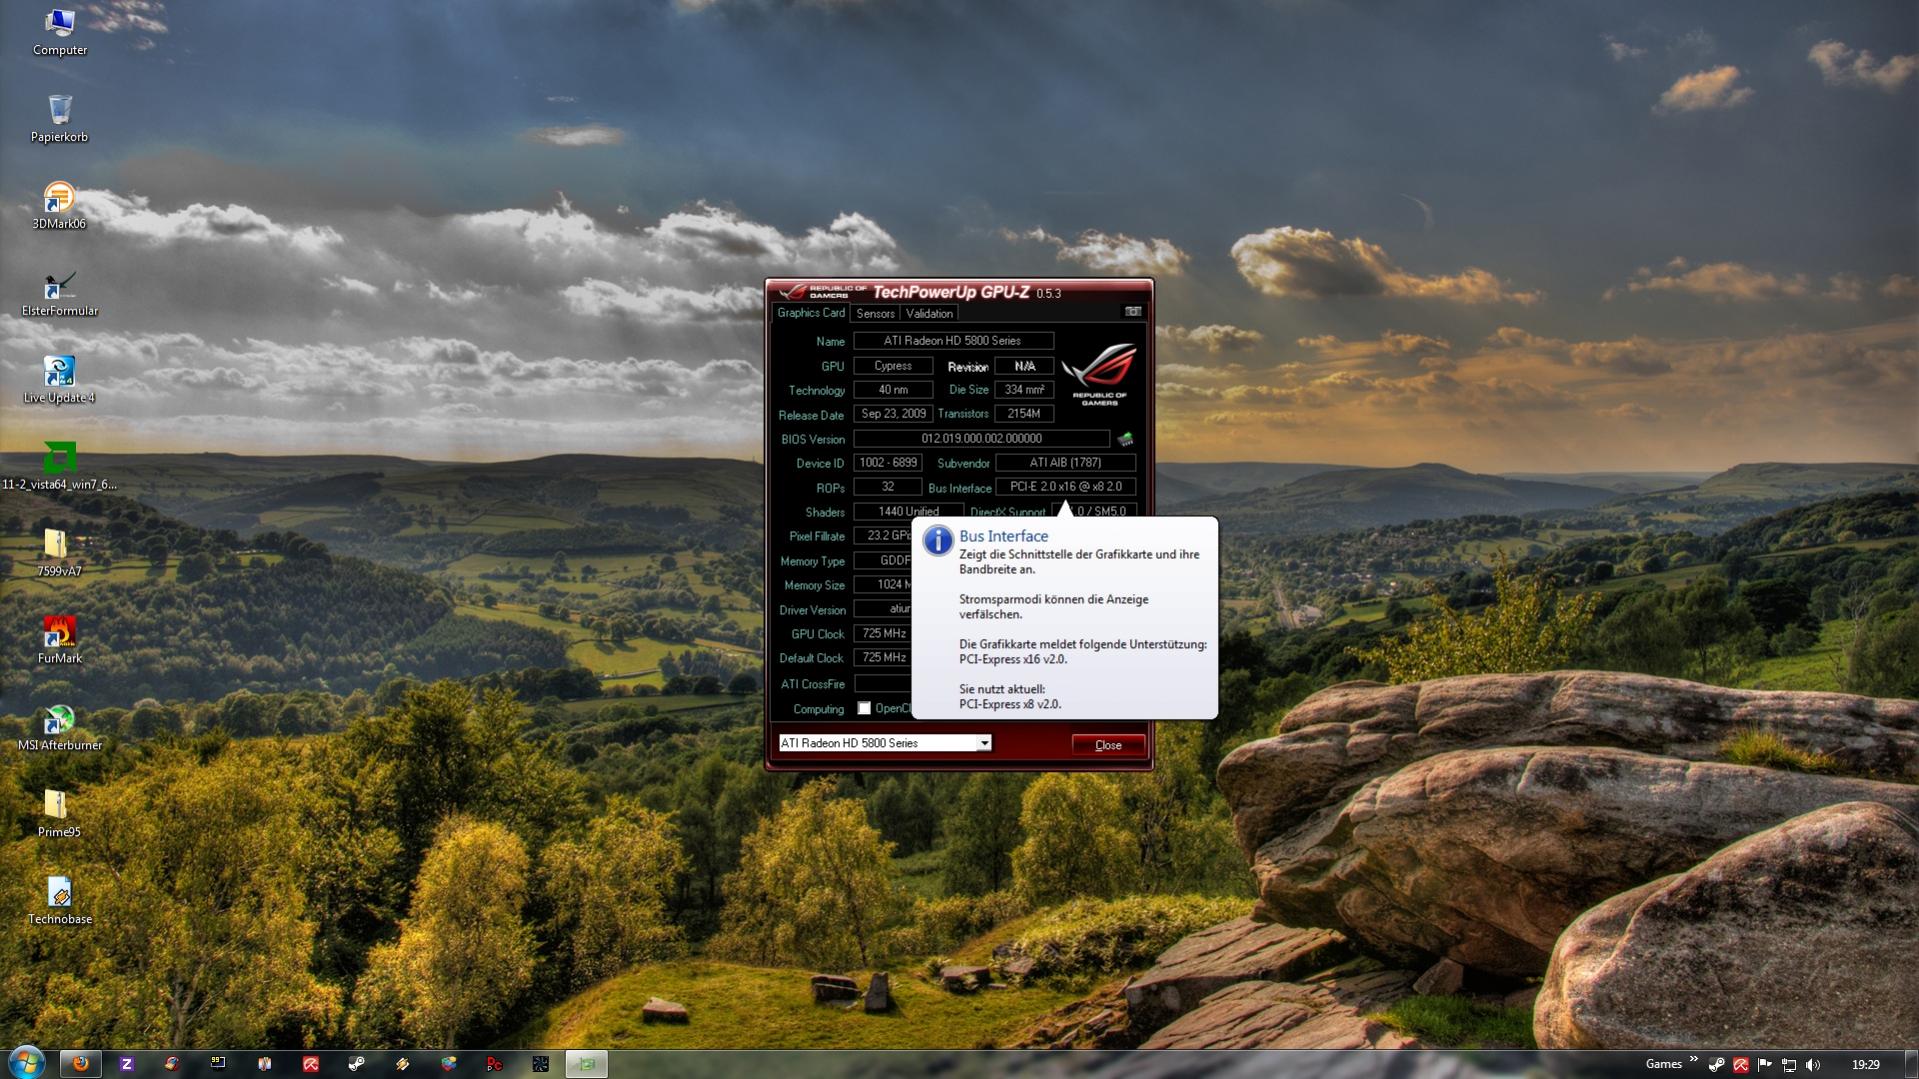This screenshot has width=1919, height=1079.
Task: Click the ROPs value 32
Action: (888, 487)
